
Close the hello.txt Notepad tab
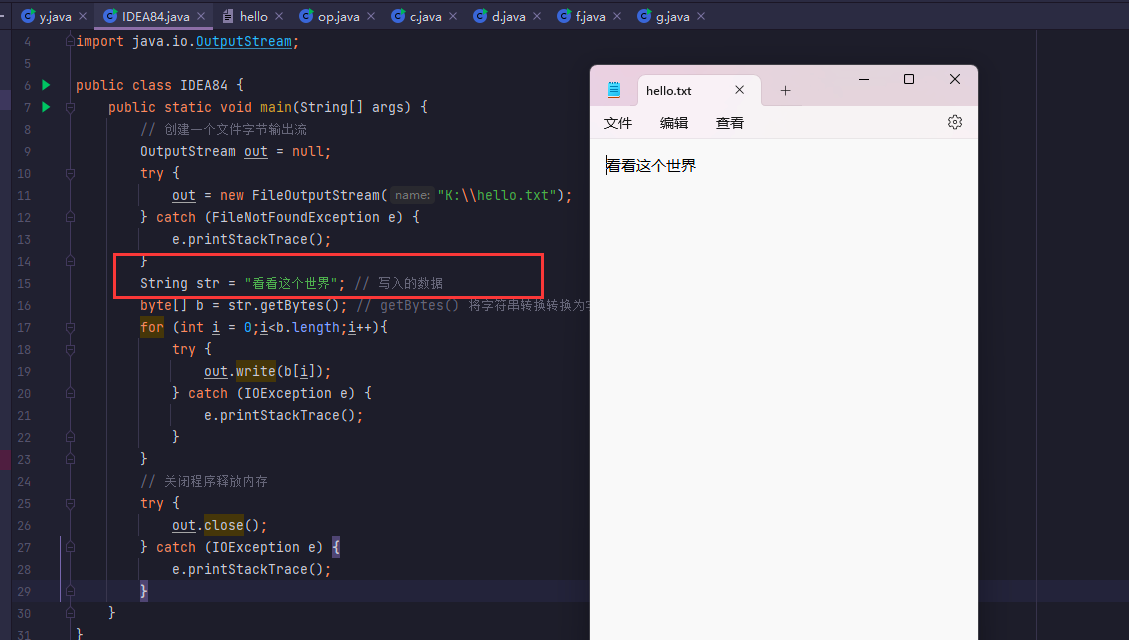[740, 90]
